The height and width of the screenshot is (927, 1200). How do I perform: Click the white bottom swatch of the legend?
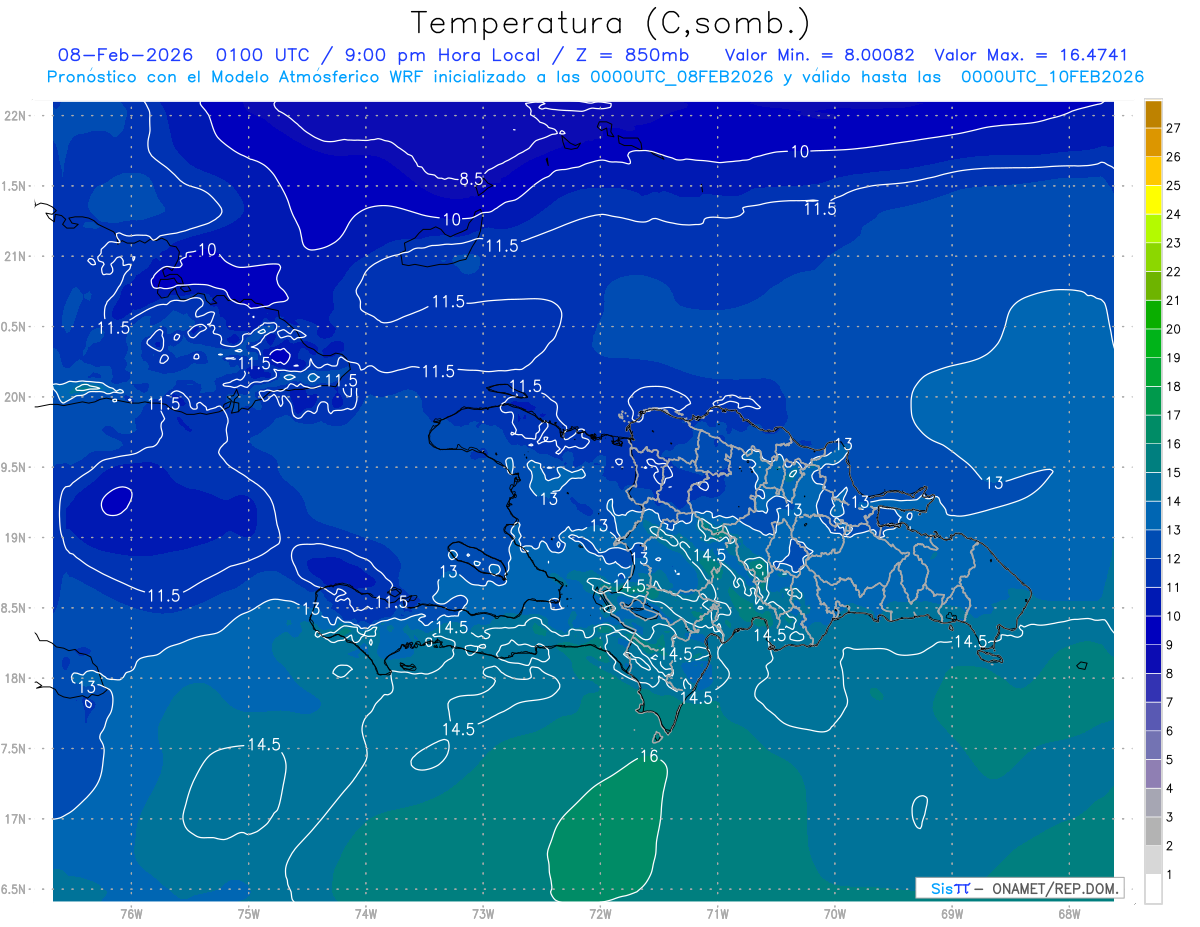coord(1153,888)
